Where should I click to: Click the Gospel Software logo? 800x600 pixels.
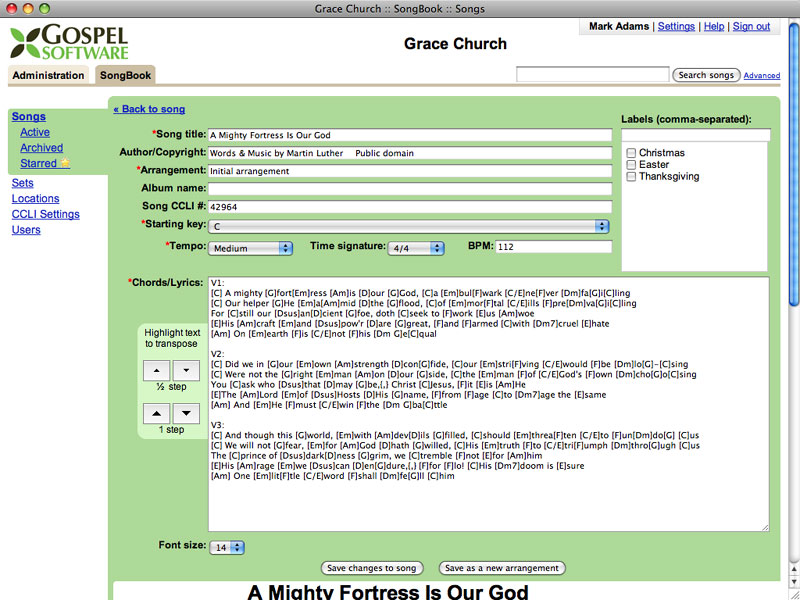point(69,42)
